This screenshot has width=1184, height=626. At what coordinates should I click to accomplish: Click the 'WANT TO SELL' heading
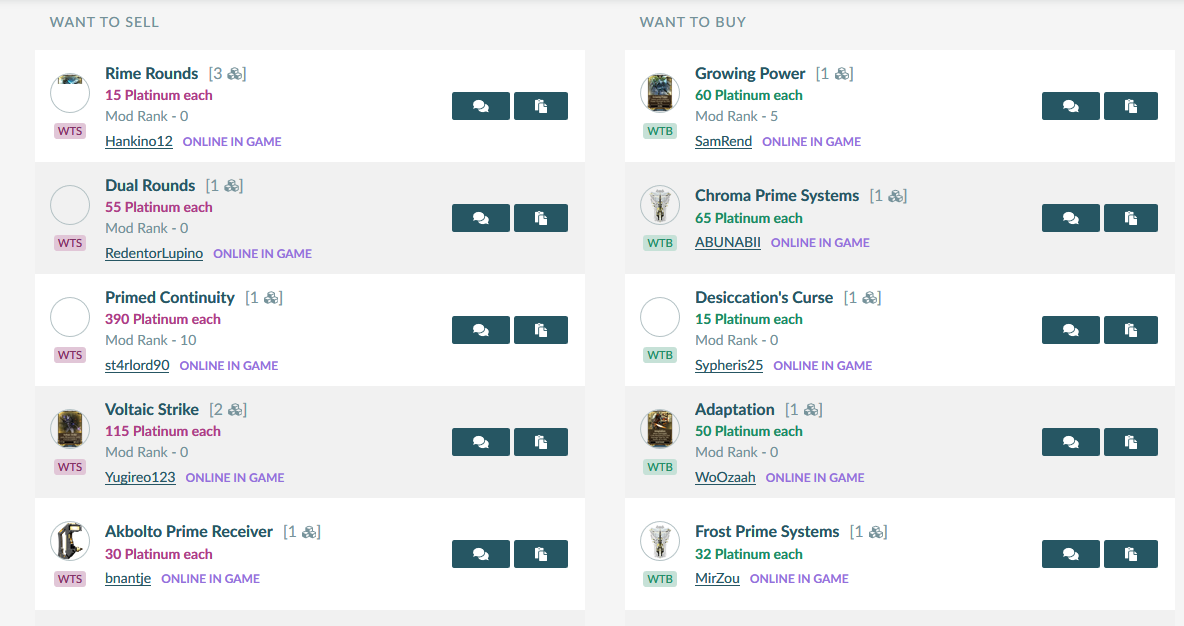(x=104, y=23)
